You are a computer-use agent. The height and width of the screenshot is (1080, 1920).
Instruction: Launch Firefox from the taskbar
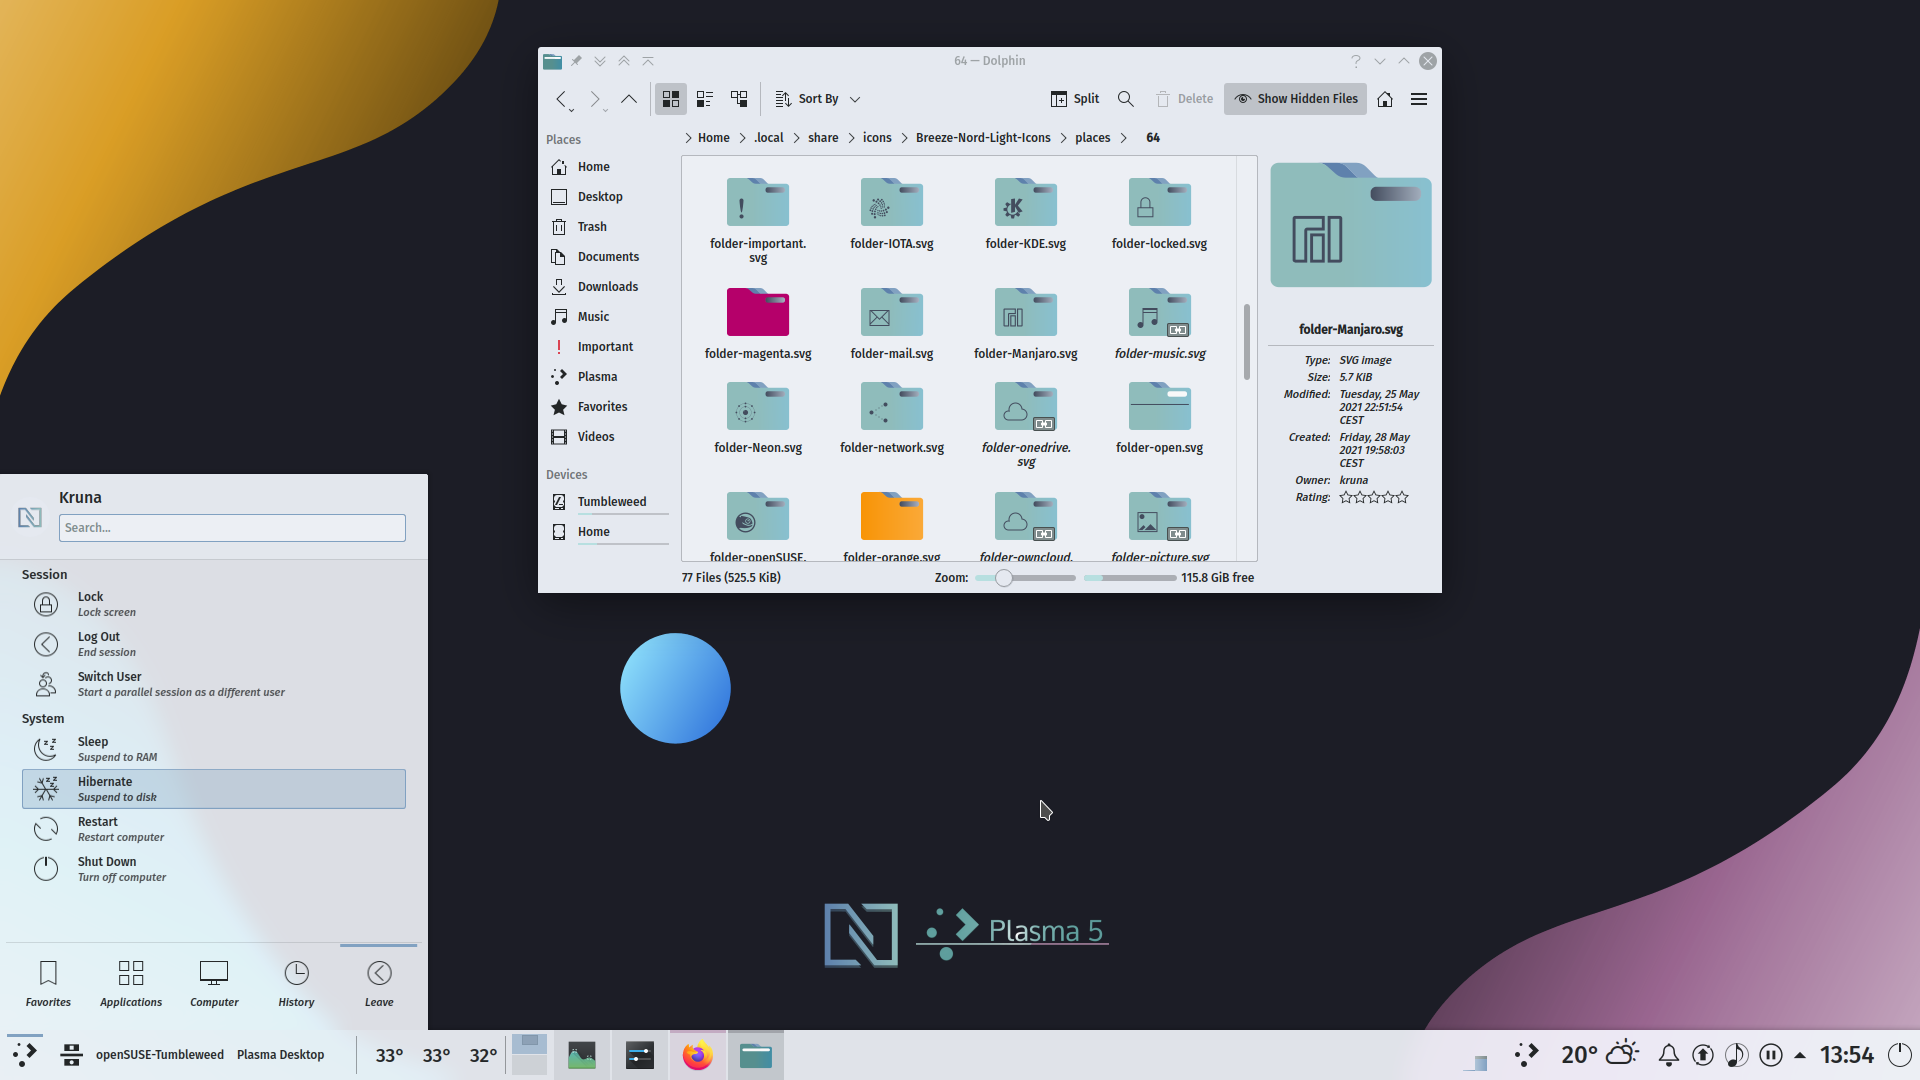(x=698, y=1055)
